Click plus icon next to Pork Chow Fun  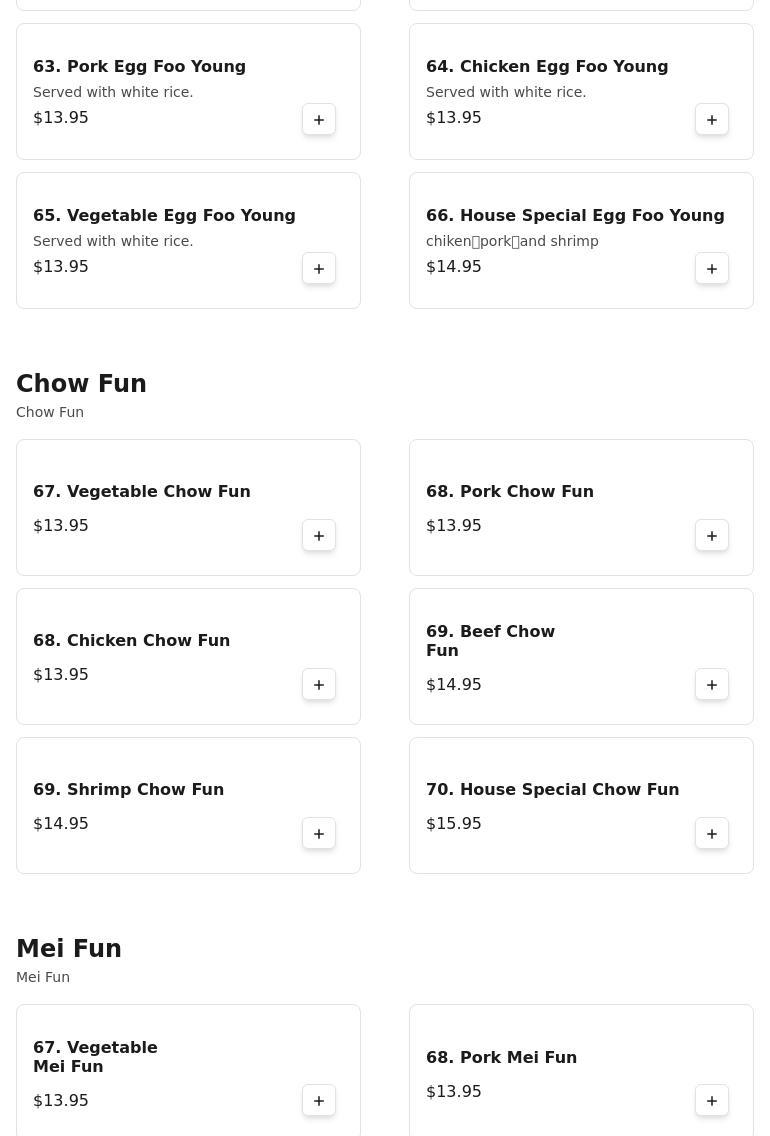[712, 536]
